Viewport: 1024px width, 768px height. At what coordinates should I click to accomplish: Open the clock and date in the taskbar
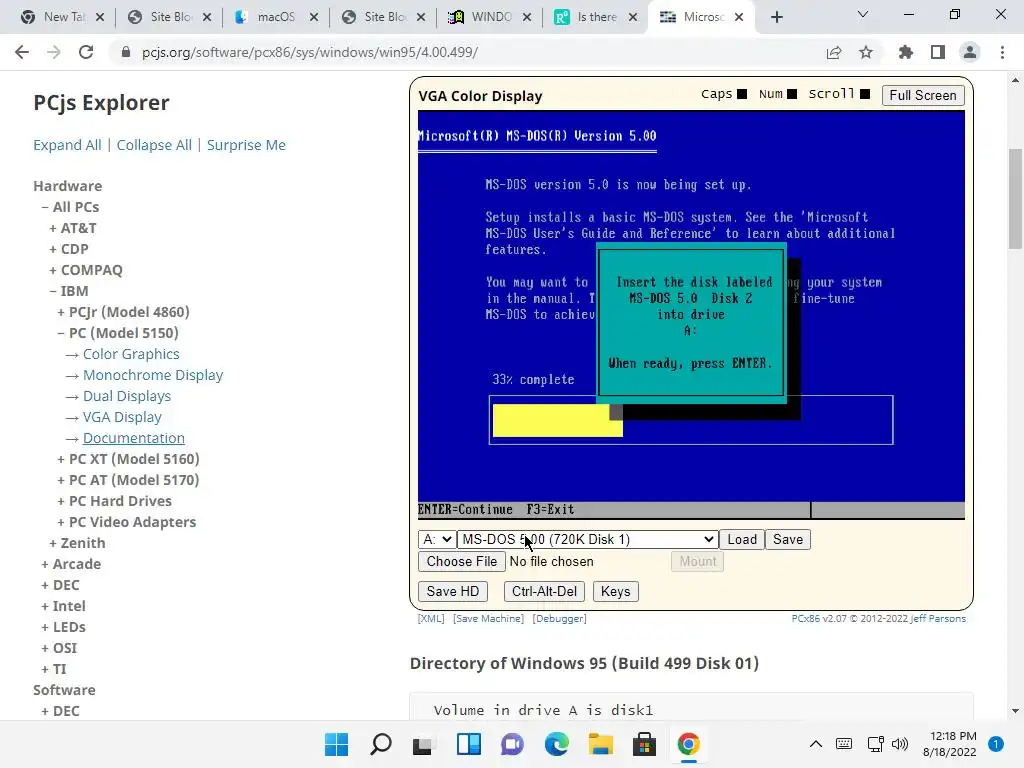[950, 744]
